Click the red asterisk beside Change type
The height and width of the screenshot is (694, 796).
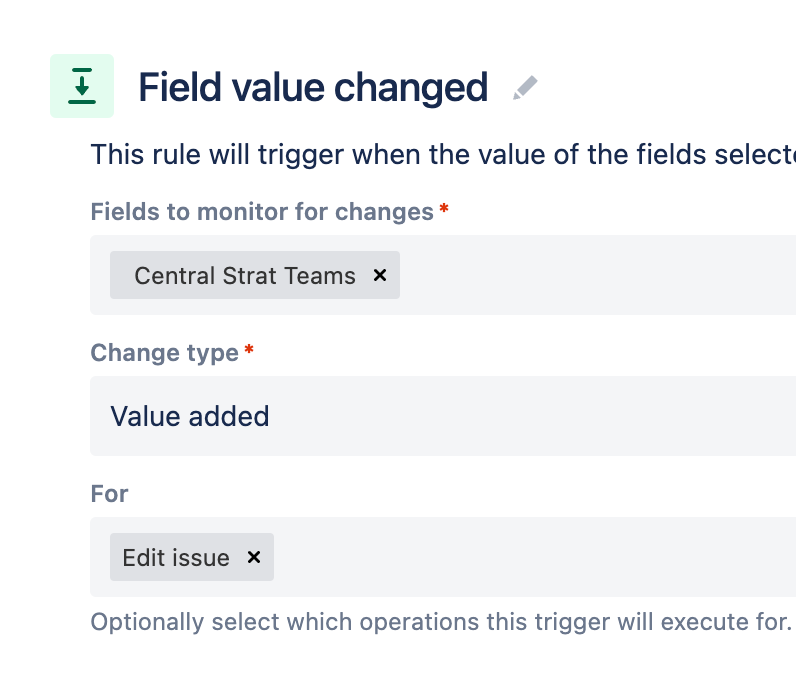point(249,349)
